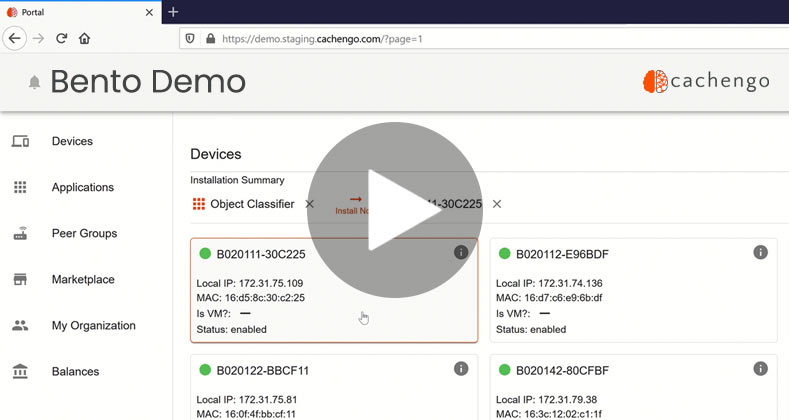The image size is (789, 420).
Task: Click green status dot of B020111-30C225
Action: 205,254
